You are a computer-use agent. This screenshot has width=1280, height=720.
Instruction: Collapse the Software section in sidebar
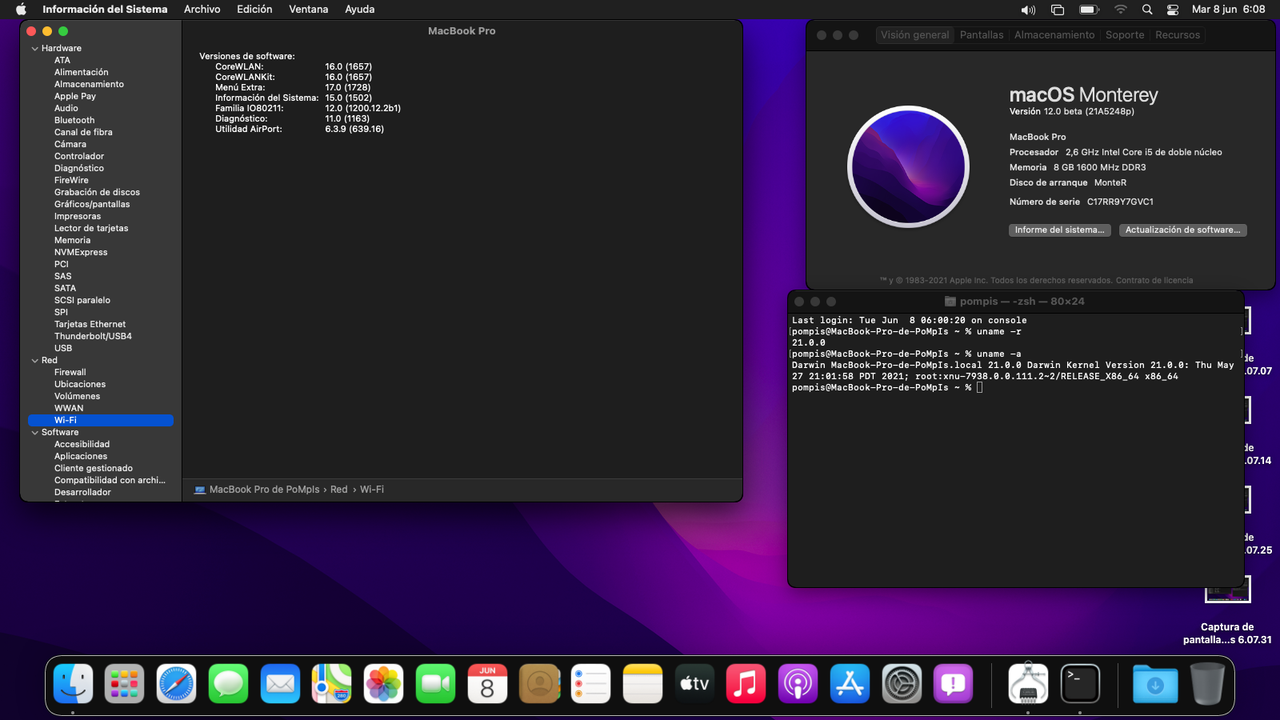35,432
